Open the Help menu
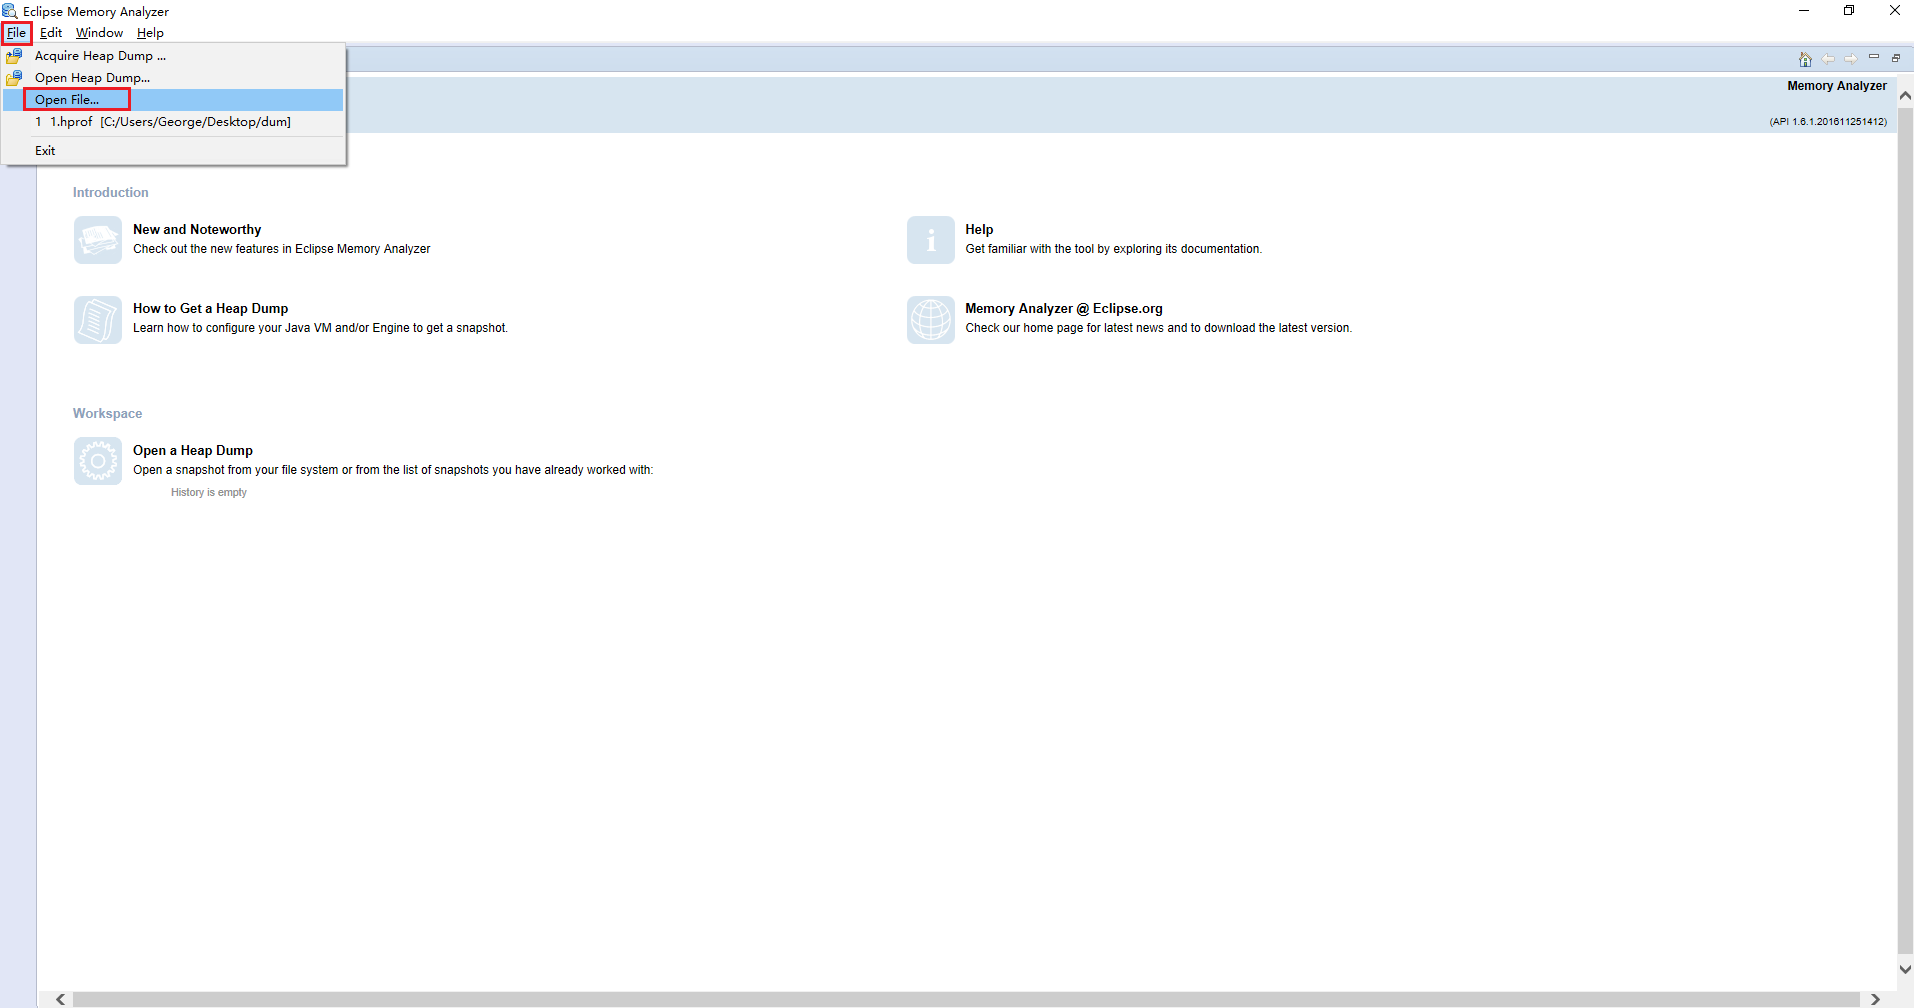Viewport: 1914px width, 1008px height. click(150, 33)
